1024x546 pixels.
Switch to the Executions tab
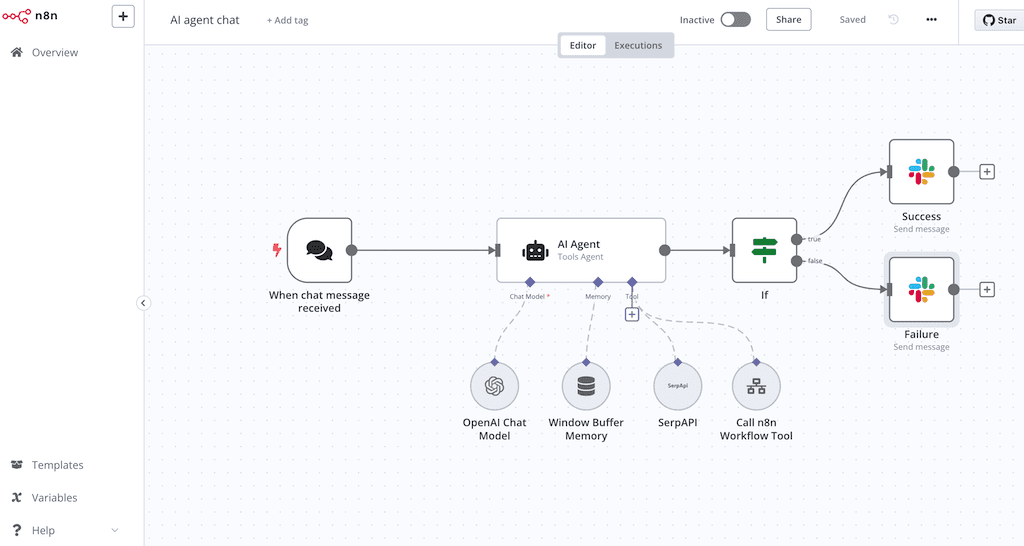(x=638, y=45)
